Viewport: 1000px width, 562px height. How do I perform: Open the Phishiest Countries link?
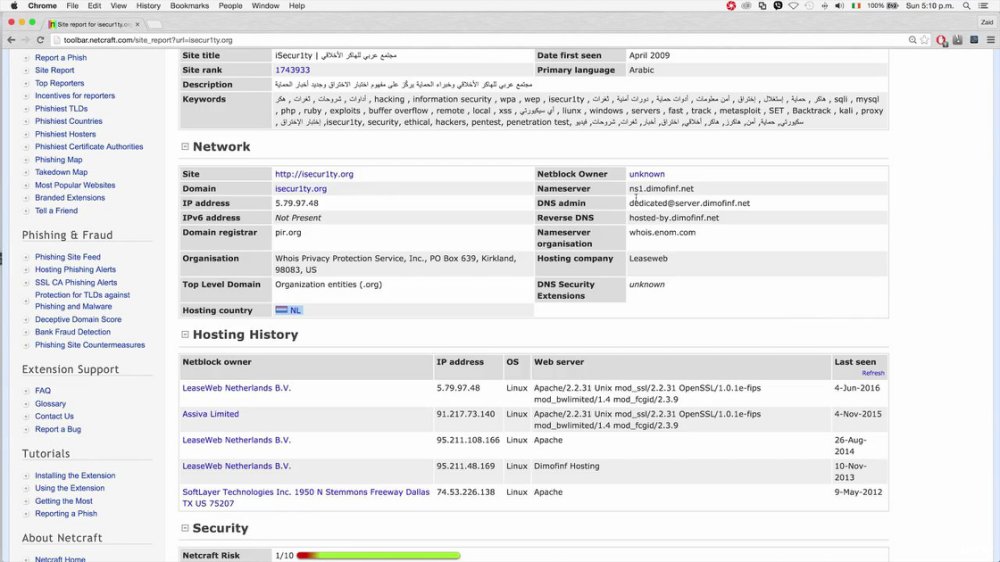68,121
